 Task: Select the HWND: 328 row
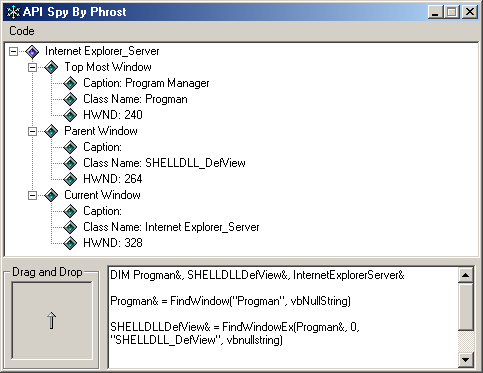[113, 243]
